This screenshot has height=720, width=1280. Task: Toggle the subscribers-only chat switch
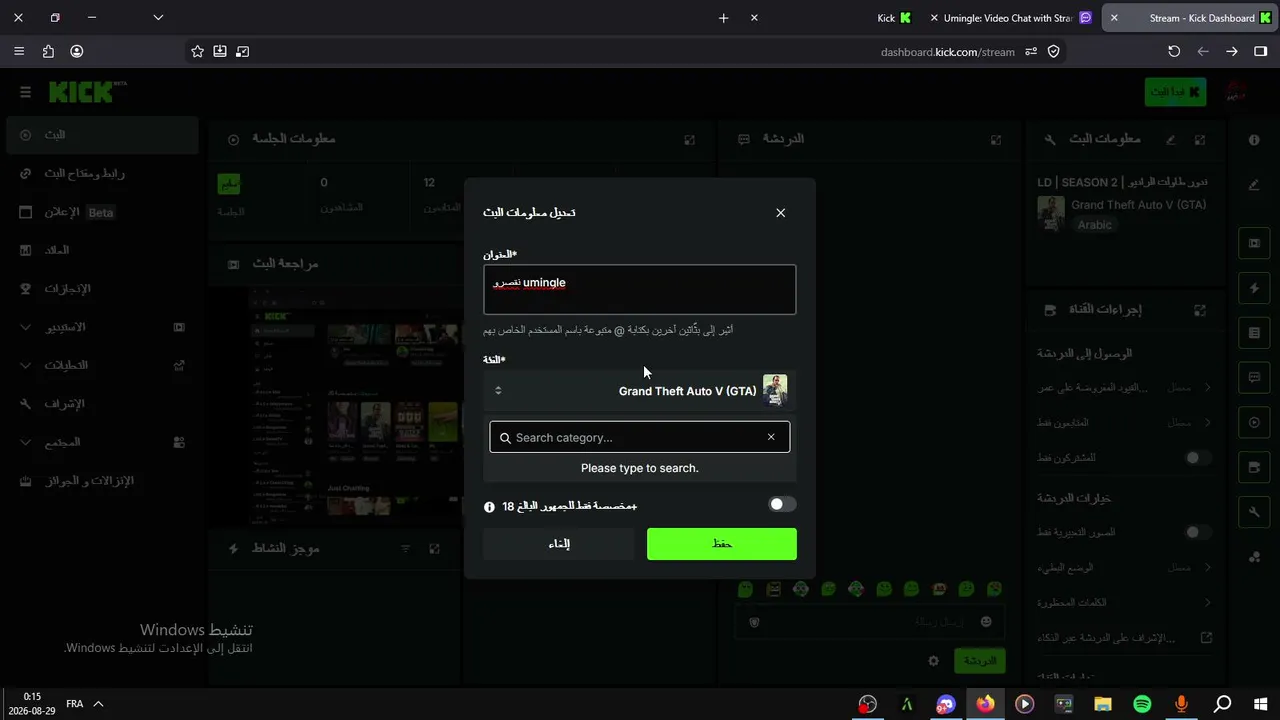tap(1196, 458)
